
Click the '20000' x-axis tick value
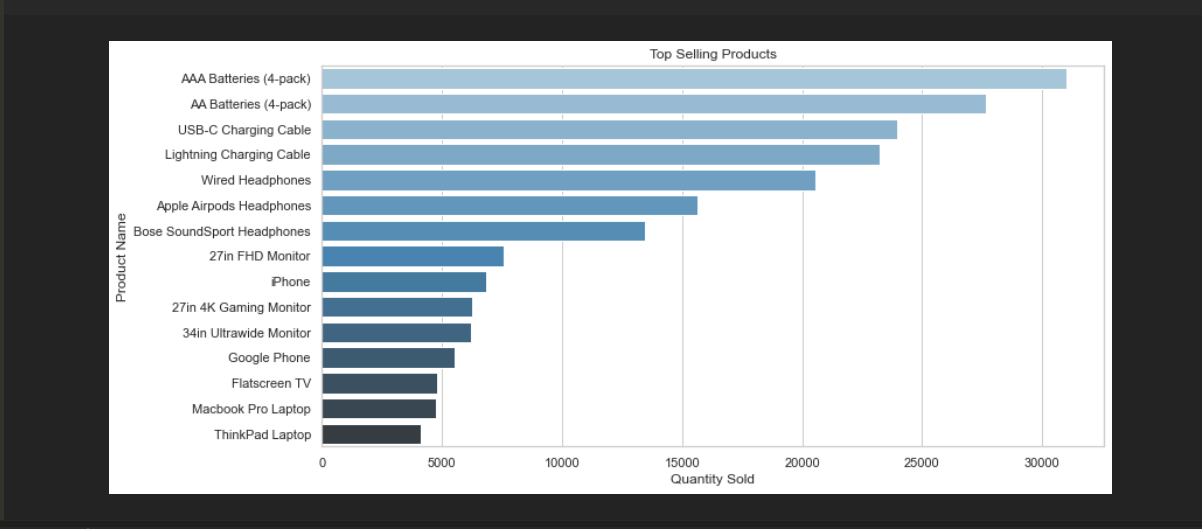coord(802,463)
